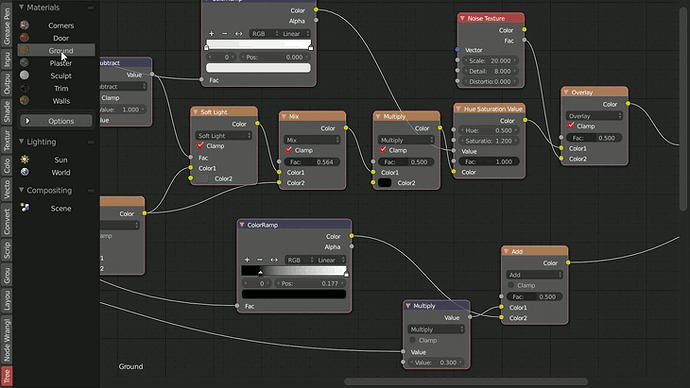The width and height of the screenshot is (690, 388).
Task: Click Overlay node Fac slider 0.500
Action: [594, 138]
